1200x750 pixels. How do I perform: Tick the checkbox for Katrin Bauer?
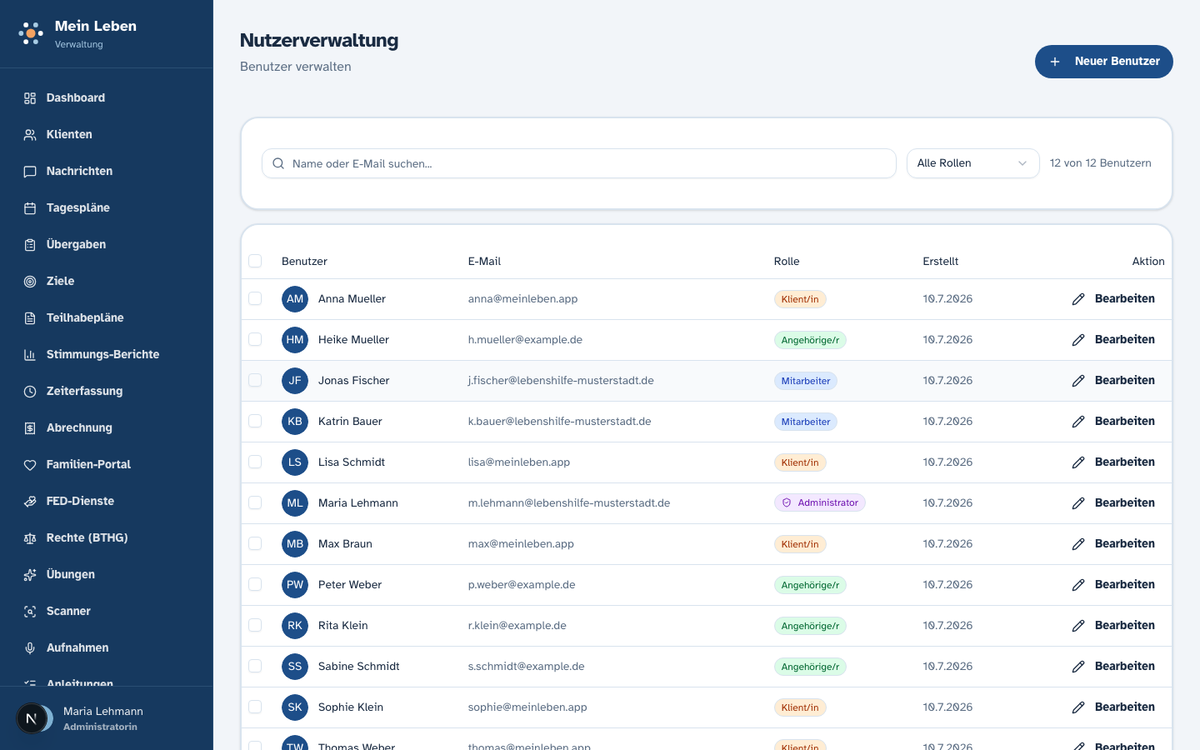255,421
